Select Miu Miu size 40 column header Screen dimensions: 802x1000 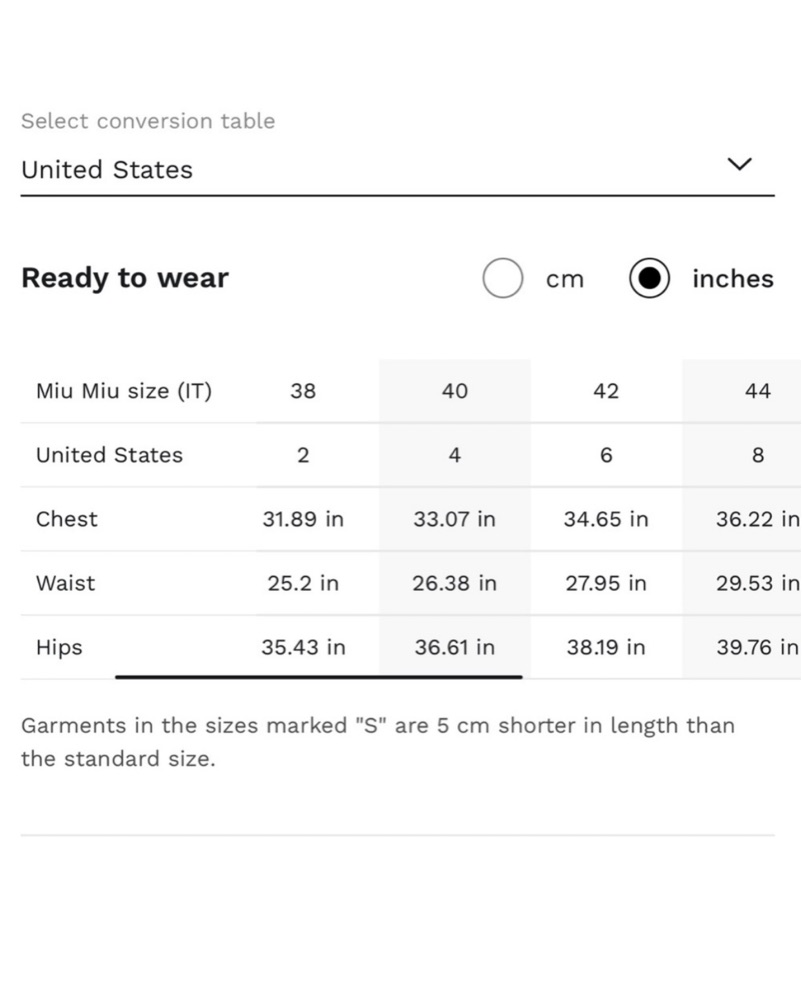(x=455, y=391)
